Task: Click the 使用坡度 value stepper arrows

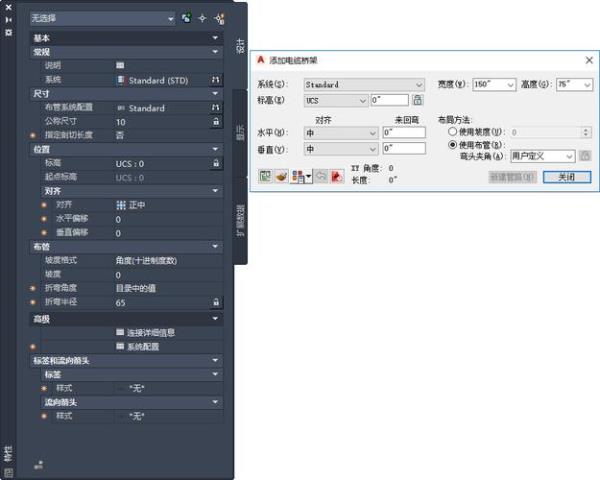Action: pos(586,132)
